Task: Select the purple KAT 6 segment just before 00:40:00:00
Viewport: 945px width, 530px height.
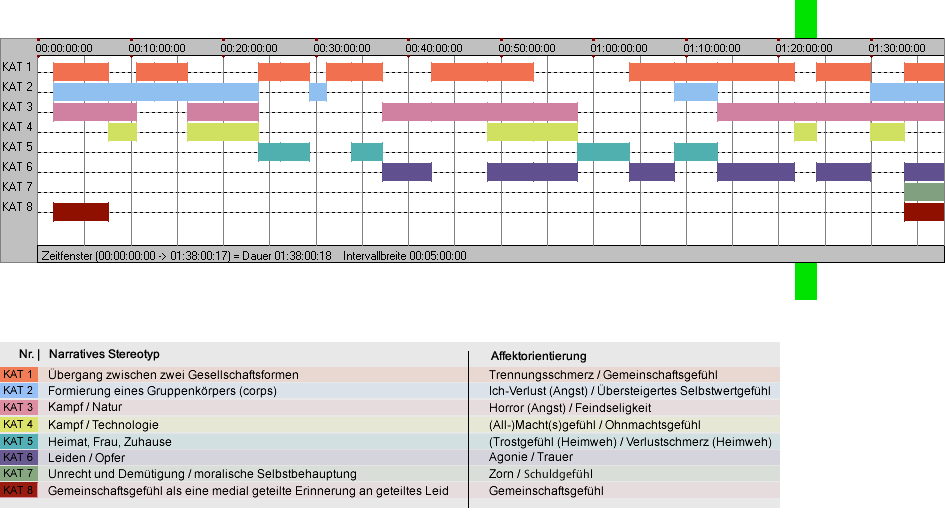Action: [407, 172]
